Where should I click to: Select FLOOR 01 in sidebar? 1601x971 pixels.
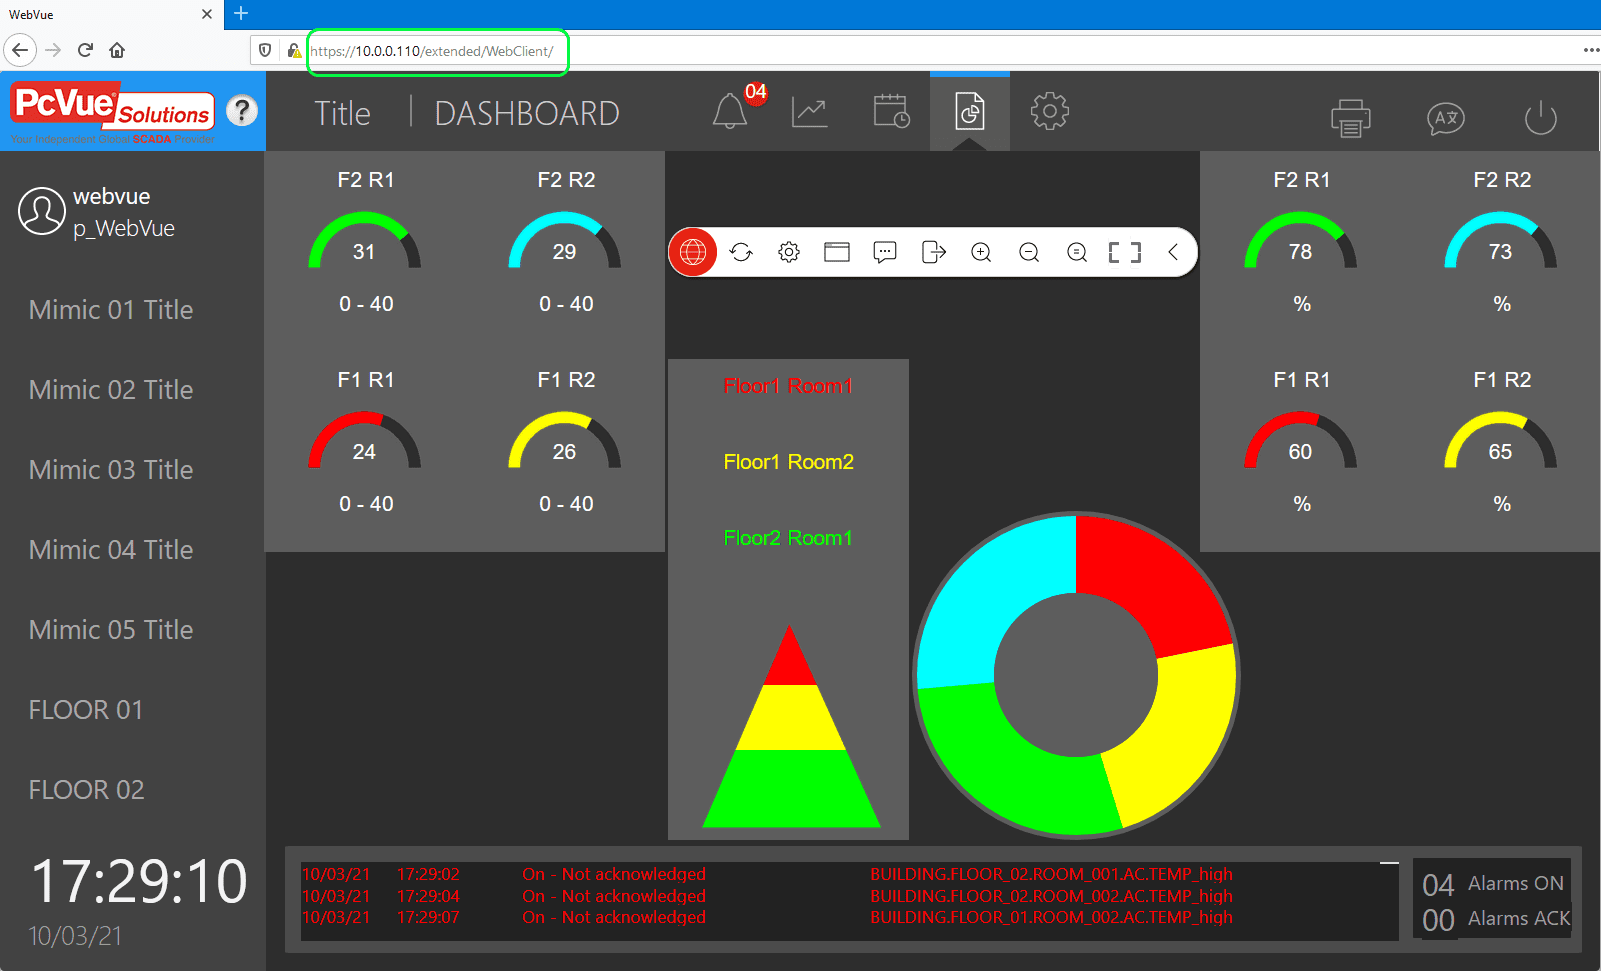coord(86,710)
